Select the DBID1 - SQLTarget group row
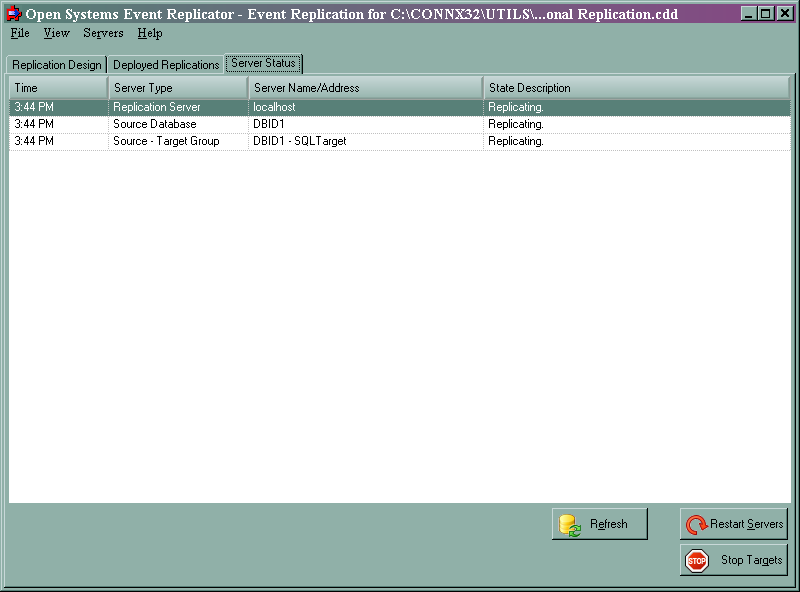The image size is (800, 592). point(300,141)
